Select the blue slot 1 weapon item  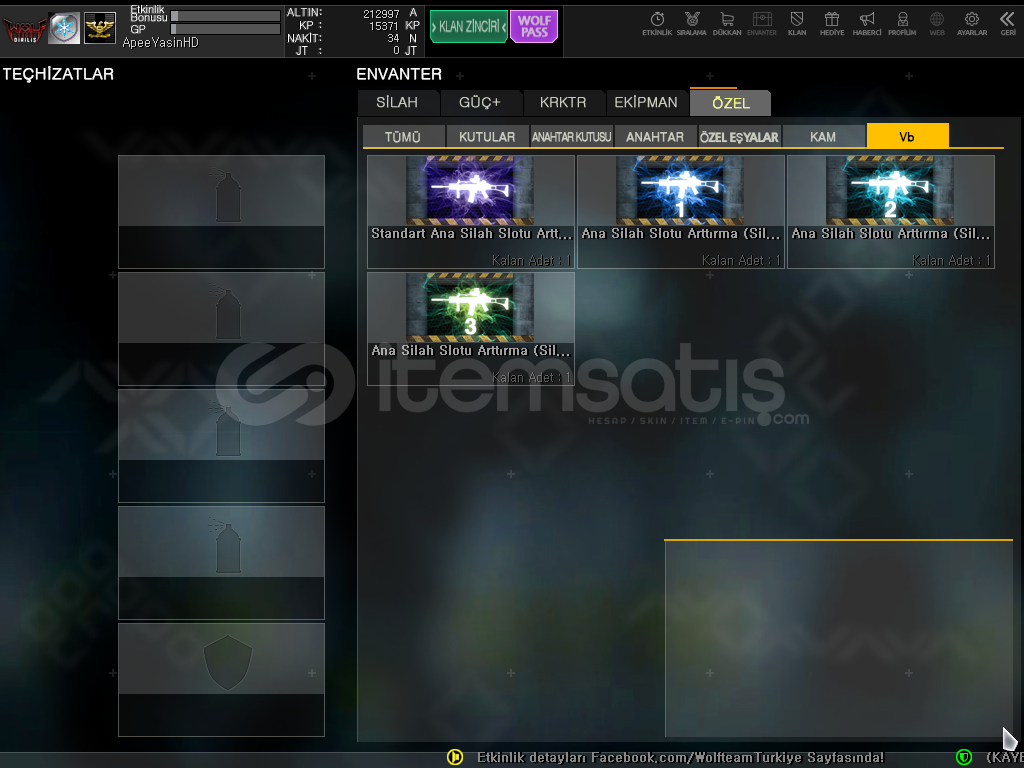coord(681,212)
